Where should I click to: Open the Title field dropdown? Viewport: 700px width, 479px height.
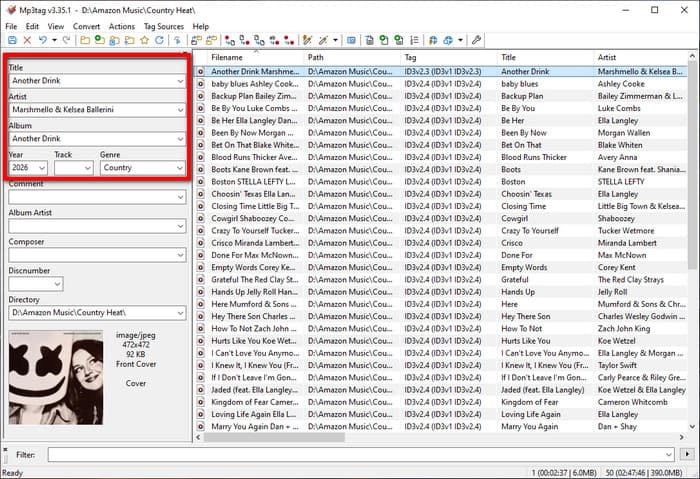[x=180, y=81]
